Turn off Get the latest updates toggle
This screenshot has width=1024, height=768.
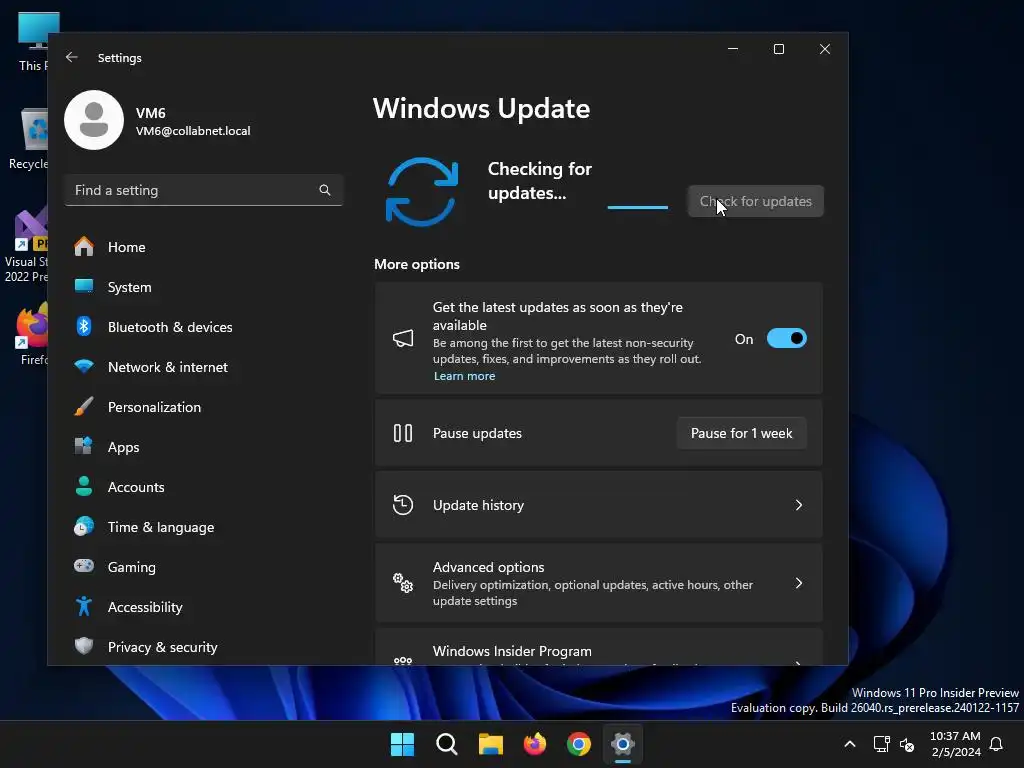tap(787, 338)
